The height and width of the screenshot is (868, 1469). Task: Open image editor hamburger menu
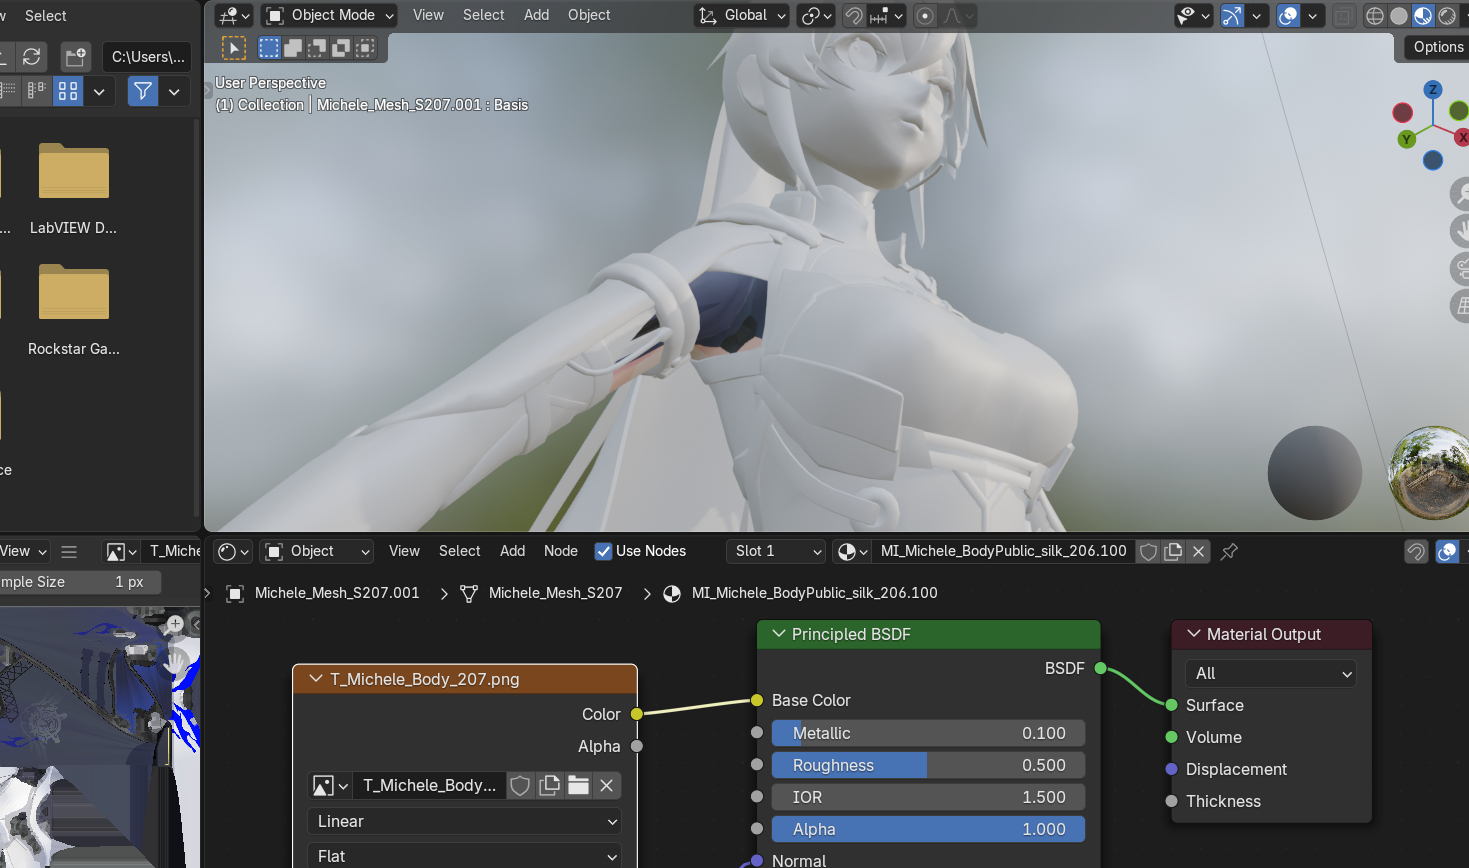(x=69, y=551)
